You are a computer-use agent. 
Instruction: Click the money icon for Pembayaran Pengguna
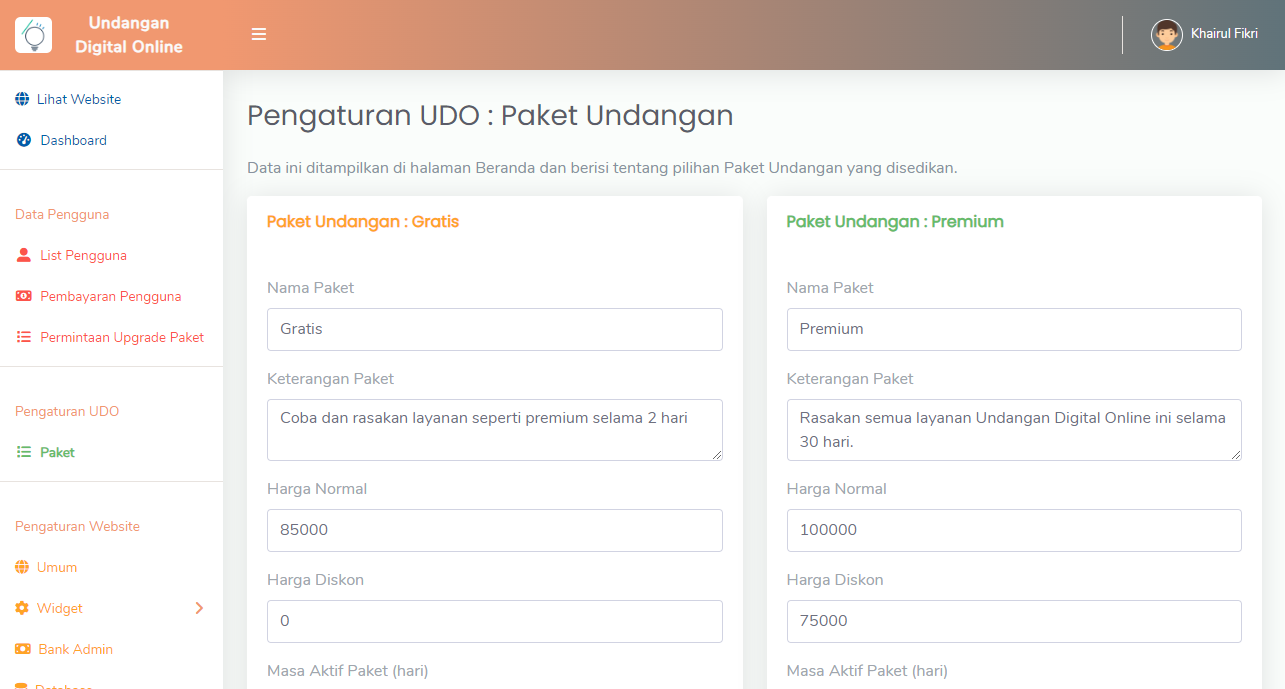24,296
